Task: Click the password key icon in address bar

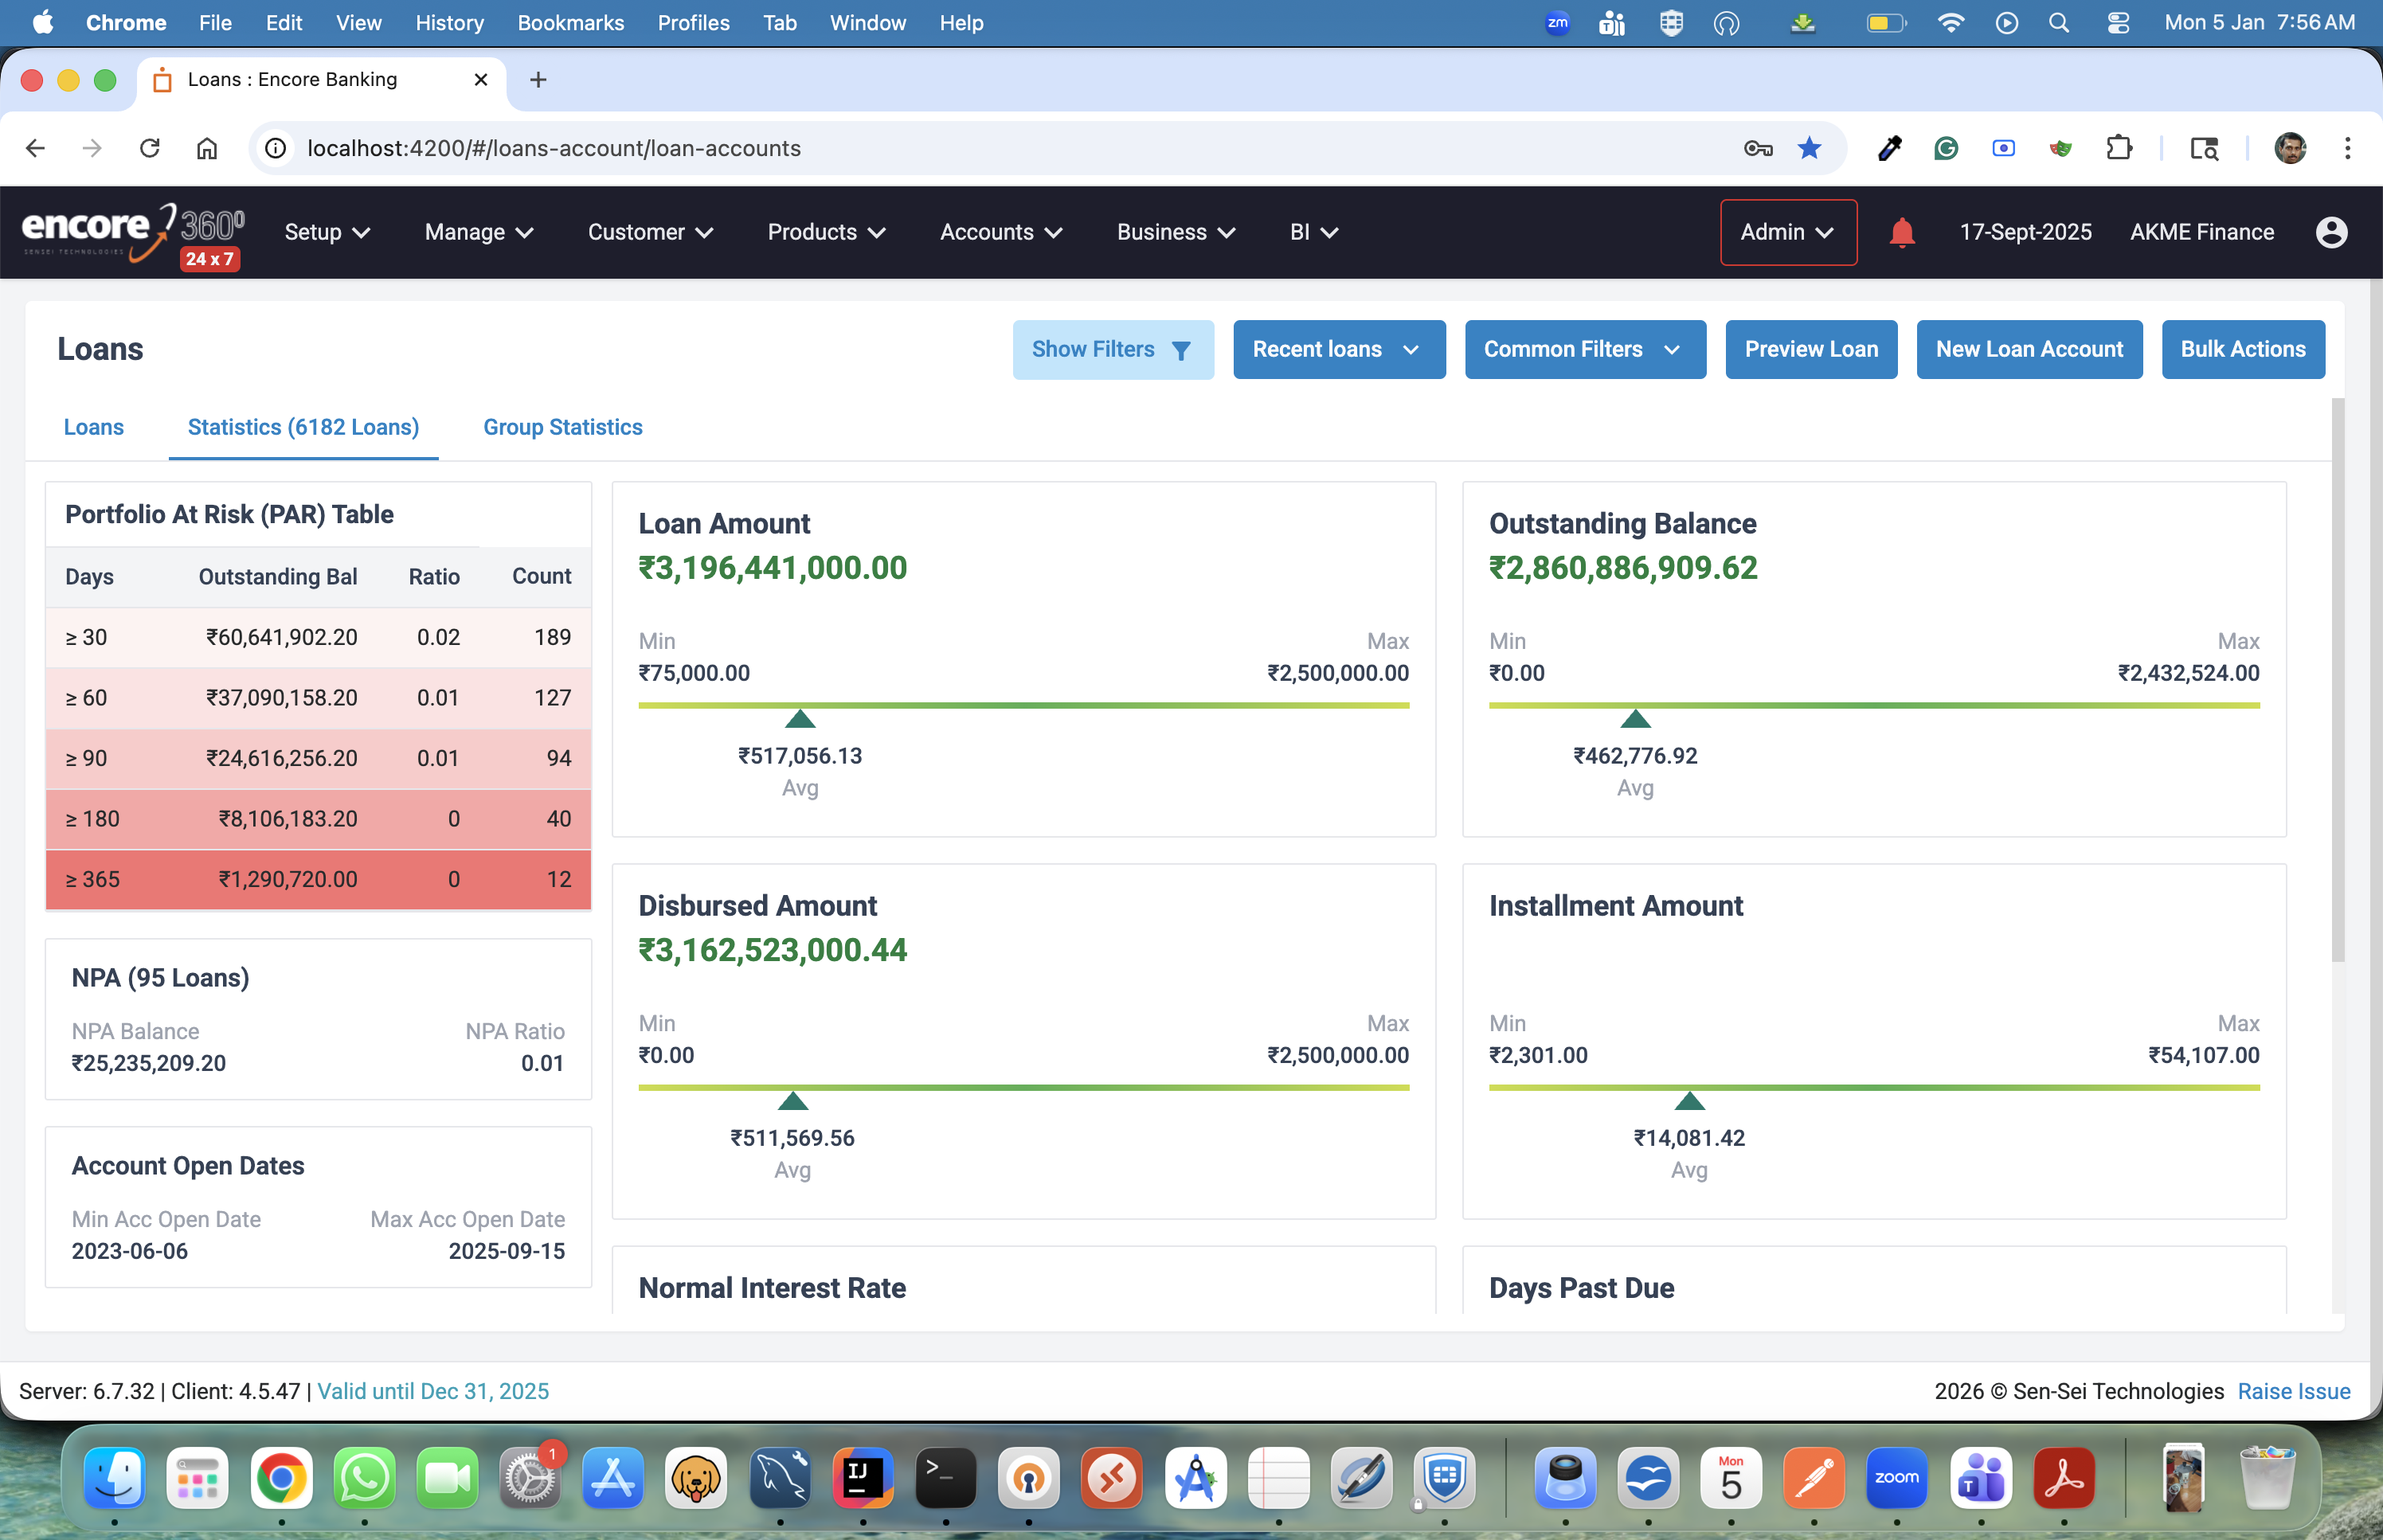Action: pyautogui.click(x=1757, y=148)
